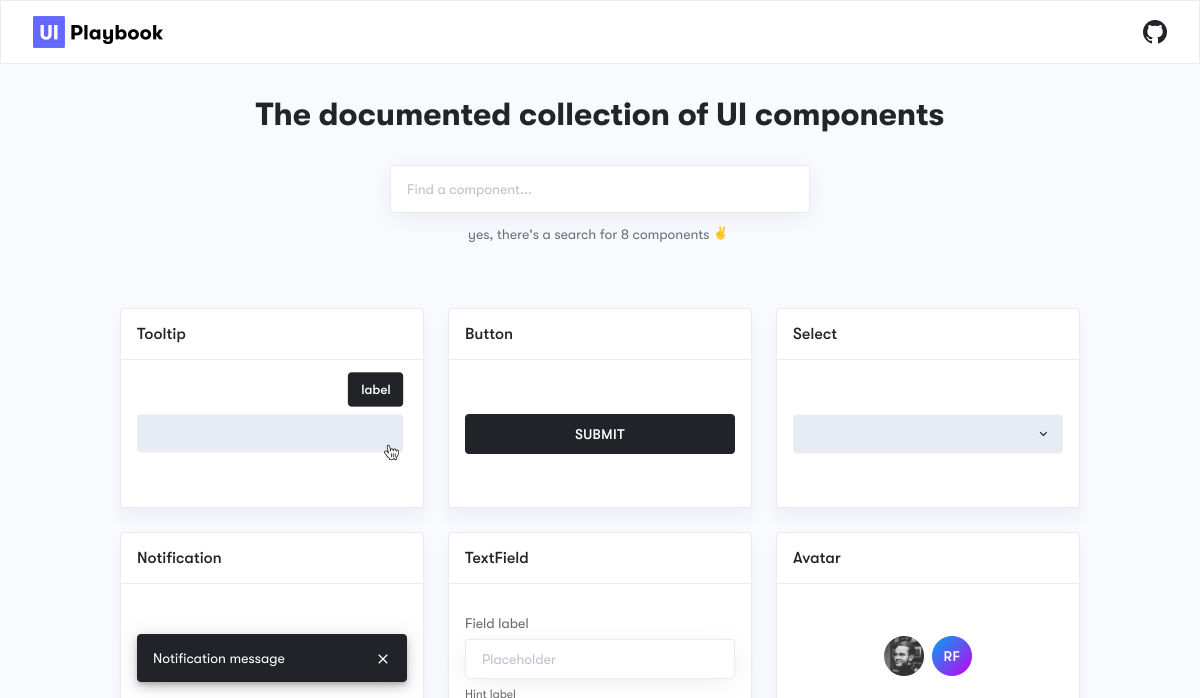Expand the Select dropdown chevron
Image resolution: width=1200 pixels, height=698 pixels.
1043,434
